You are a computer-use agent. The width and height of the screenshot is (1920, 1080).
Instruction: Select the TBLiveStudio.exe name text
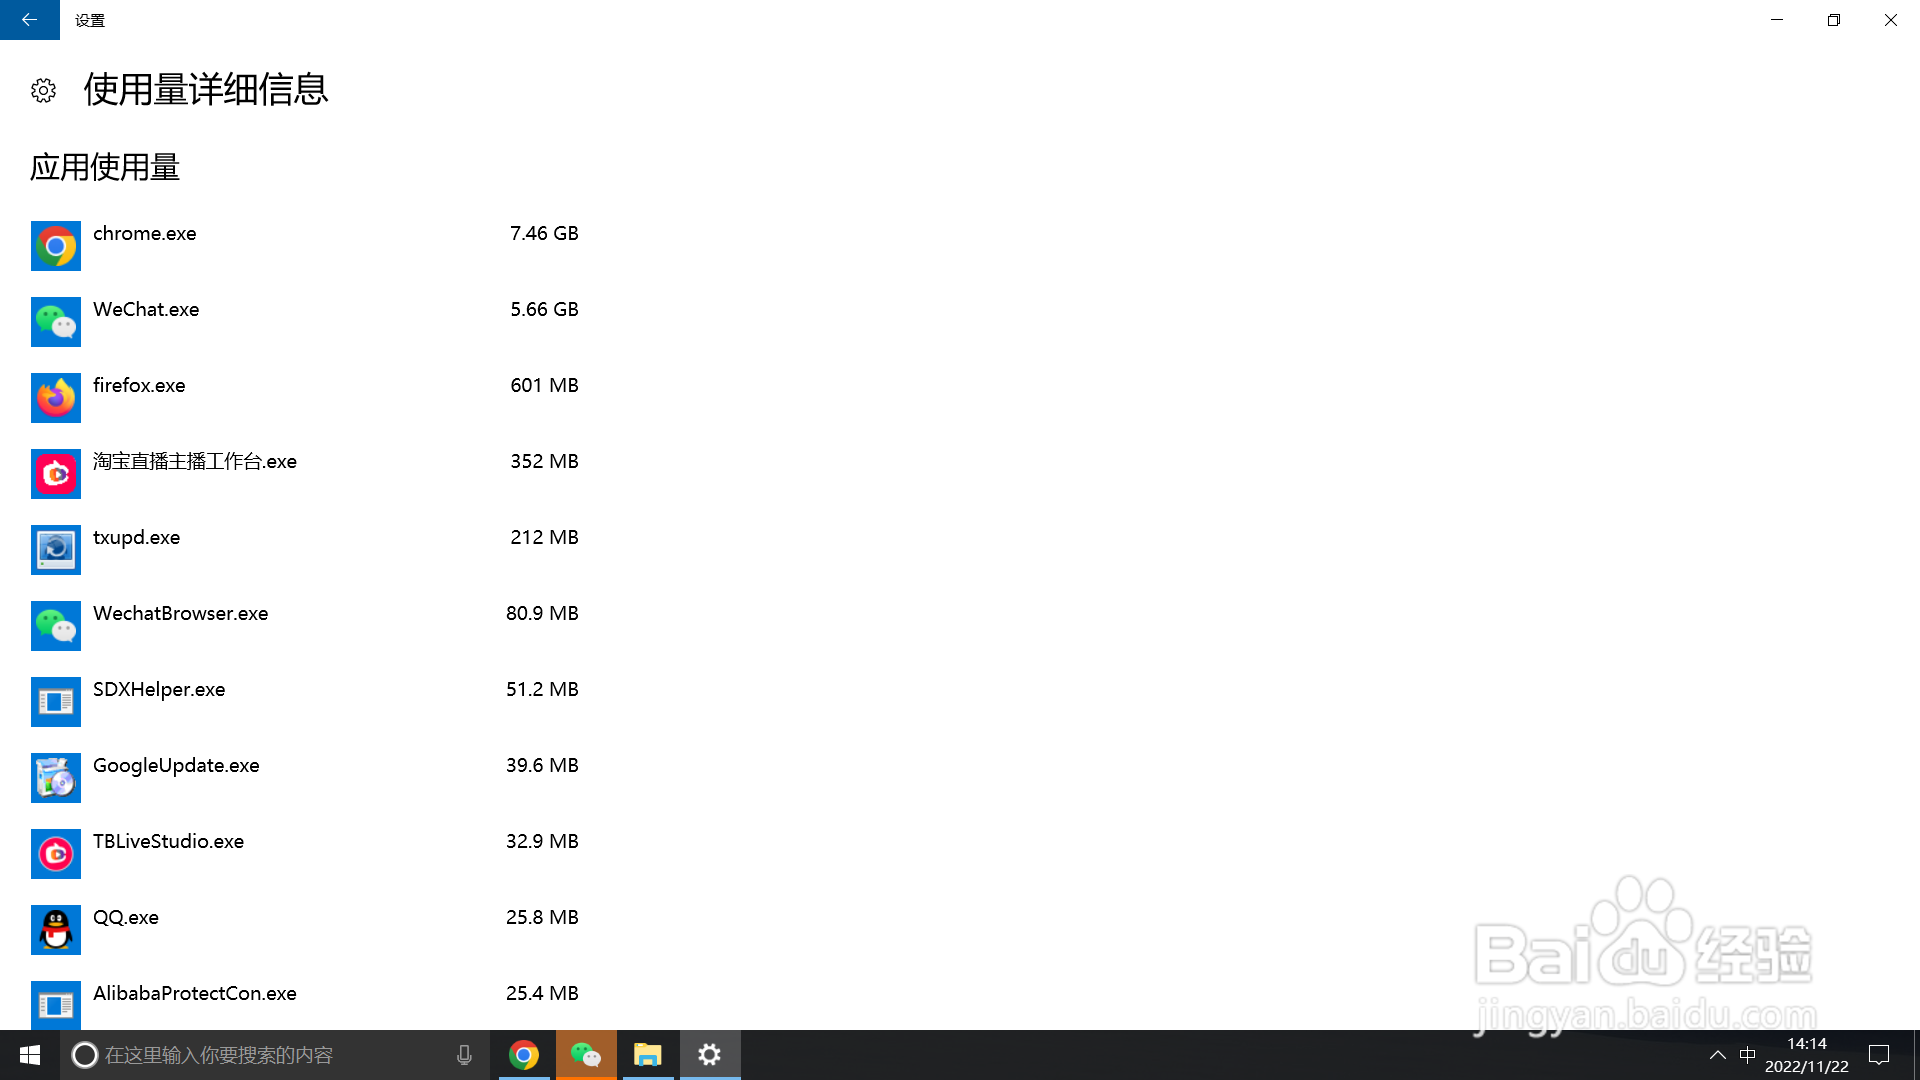(x=169, y=842)
